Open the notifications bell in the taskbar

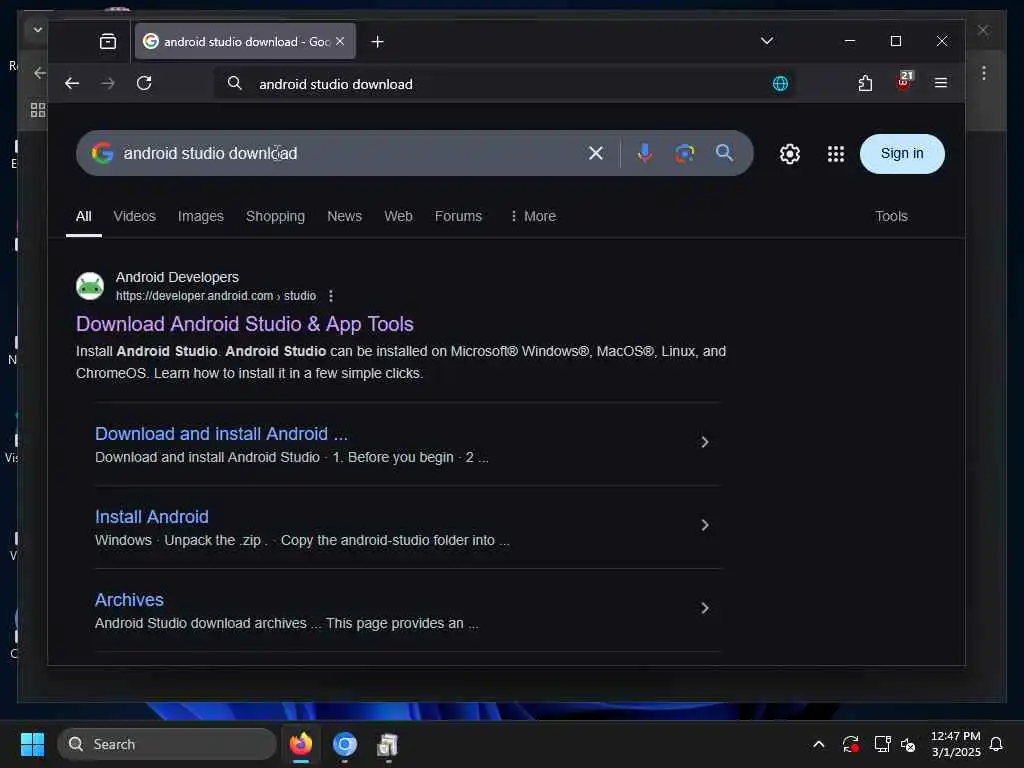click(x=996, y=744)
